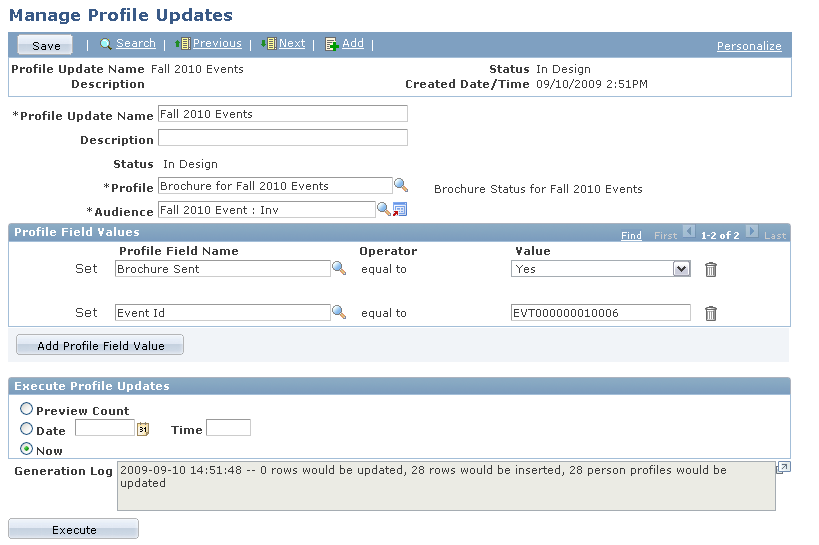
Task: Go to Next profile update link
Action: 292,43
